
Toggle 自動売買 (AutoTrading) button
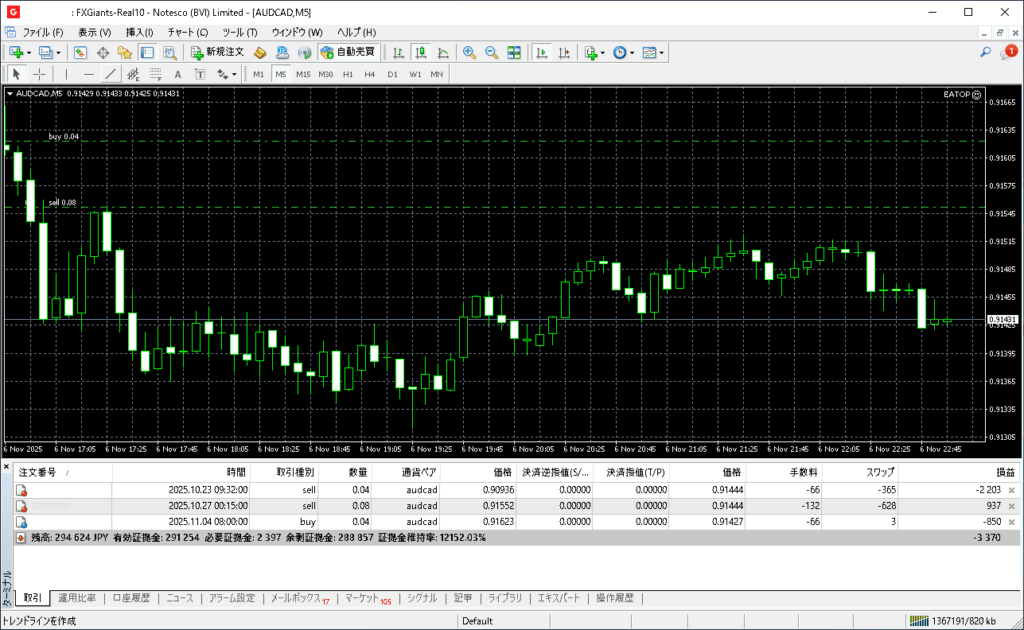point(347,52)
